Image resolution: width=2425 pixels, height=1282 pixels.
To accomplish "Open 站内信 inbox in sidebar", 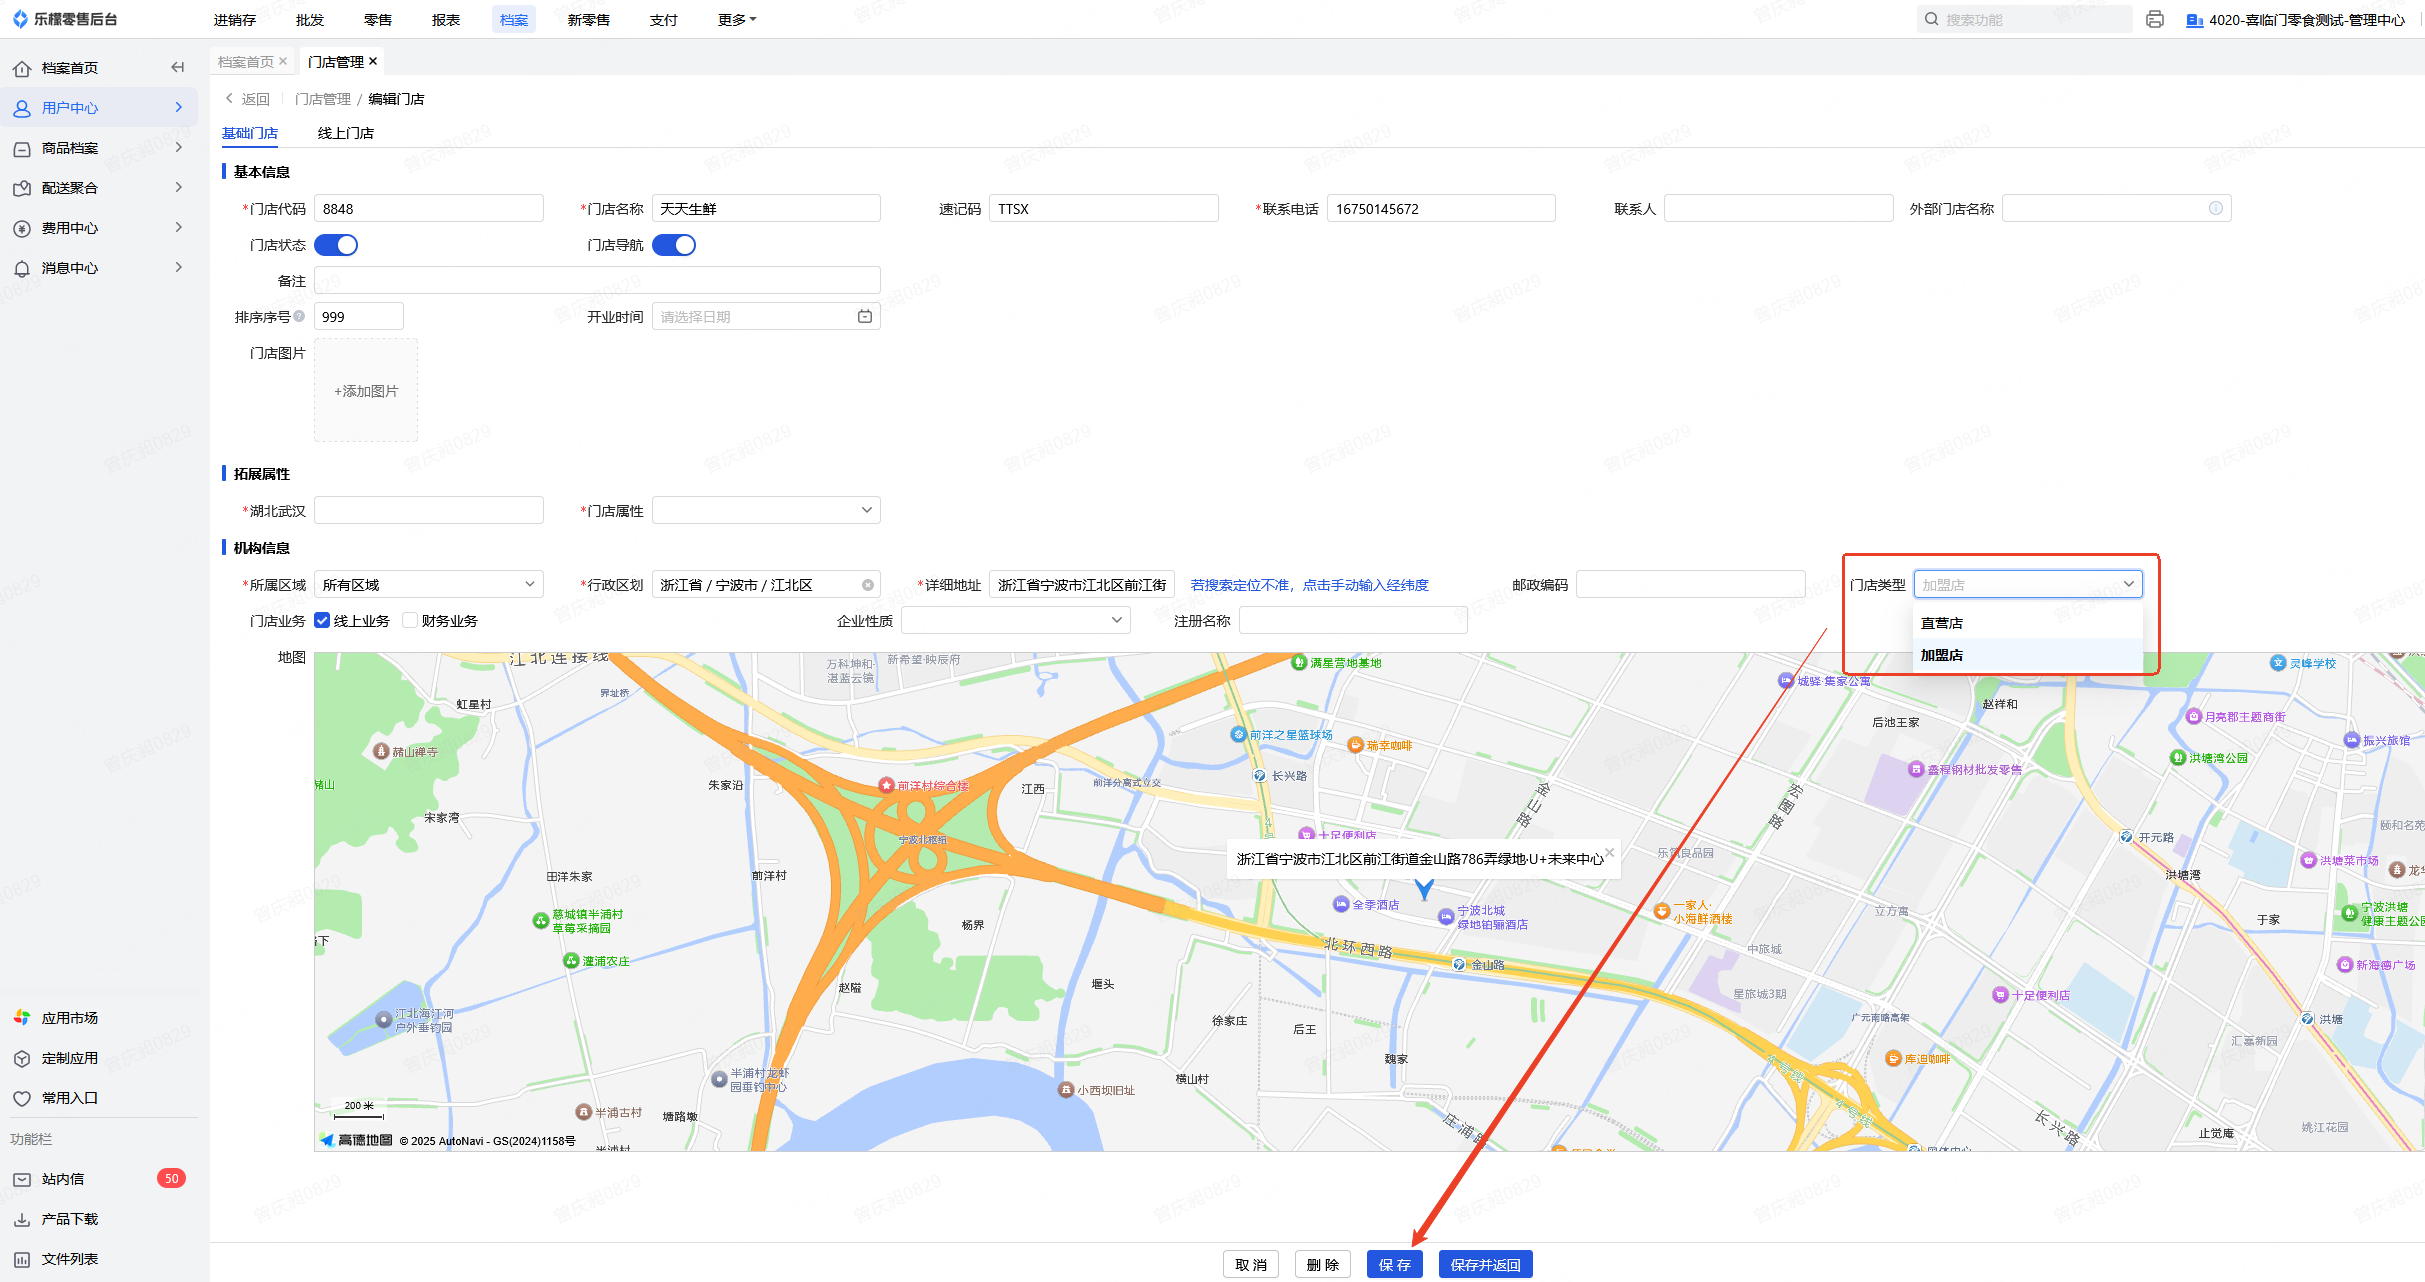I will click(63, 1179).
